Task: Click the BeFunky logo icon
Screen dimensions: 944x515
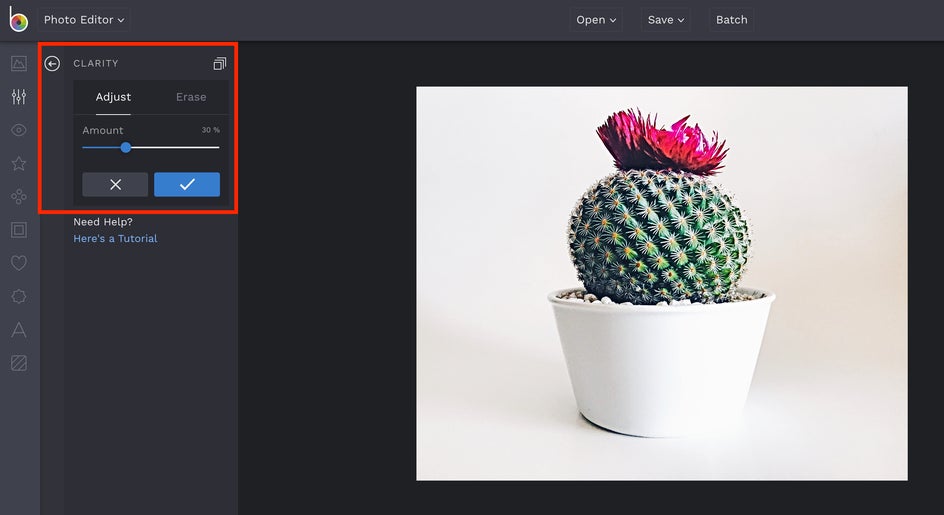Action: (18, 20)
